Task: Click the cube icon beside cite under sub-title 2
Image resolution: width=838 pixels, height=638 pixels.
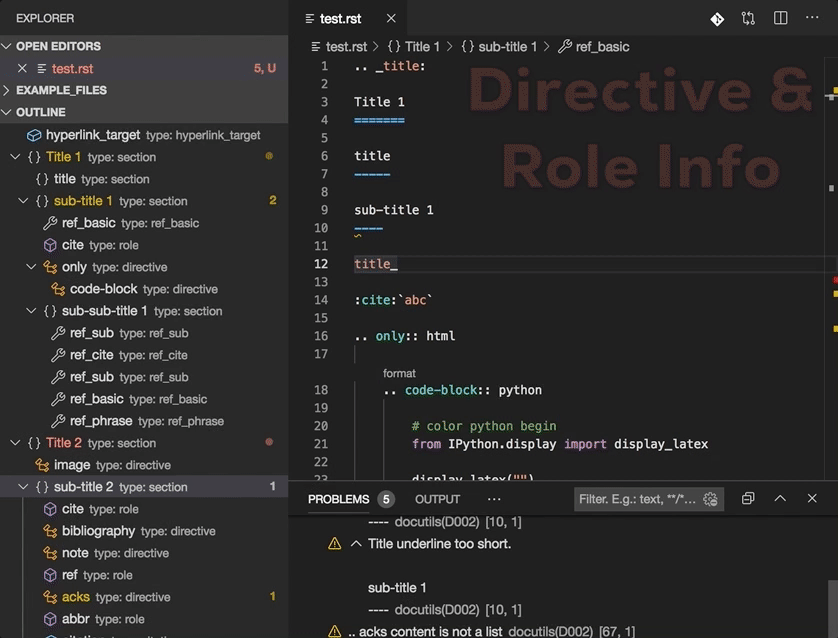Action: (50, 509)
